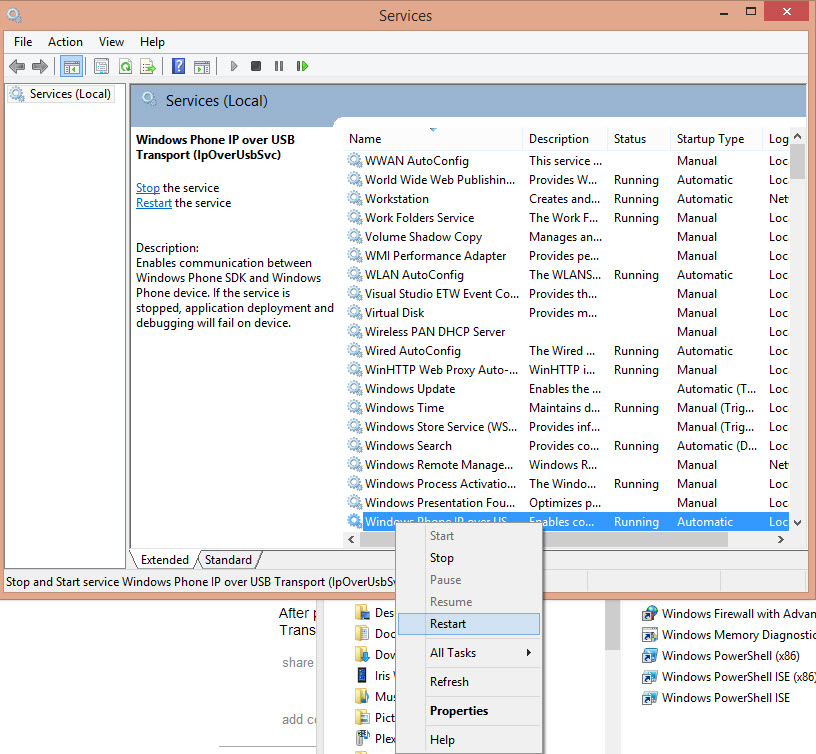The width and height of the screenshot is (816, 754).
Task: Switch to the Standard tab
Action: [228, 560]
